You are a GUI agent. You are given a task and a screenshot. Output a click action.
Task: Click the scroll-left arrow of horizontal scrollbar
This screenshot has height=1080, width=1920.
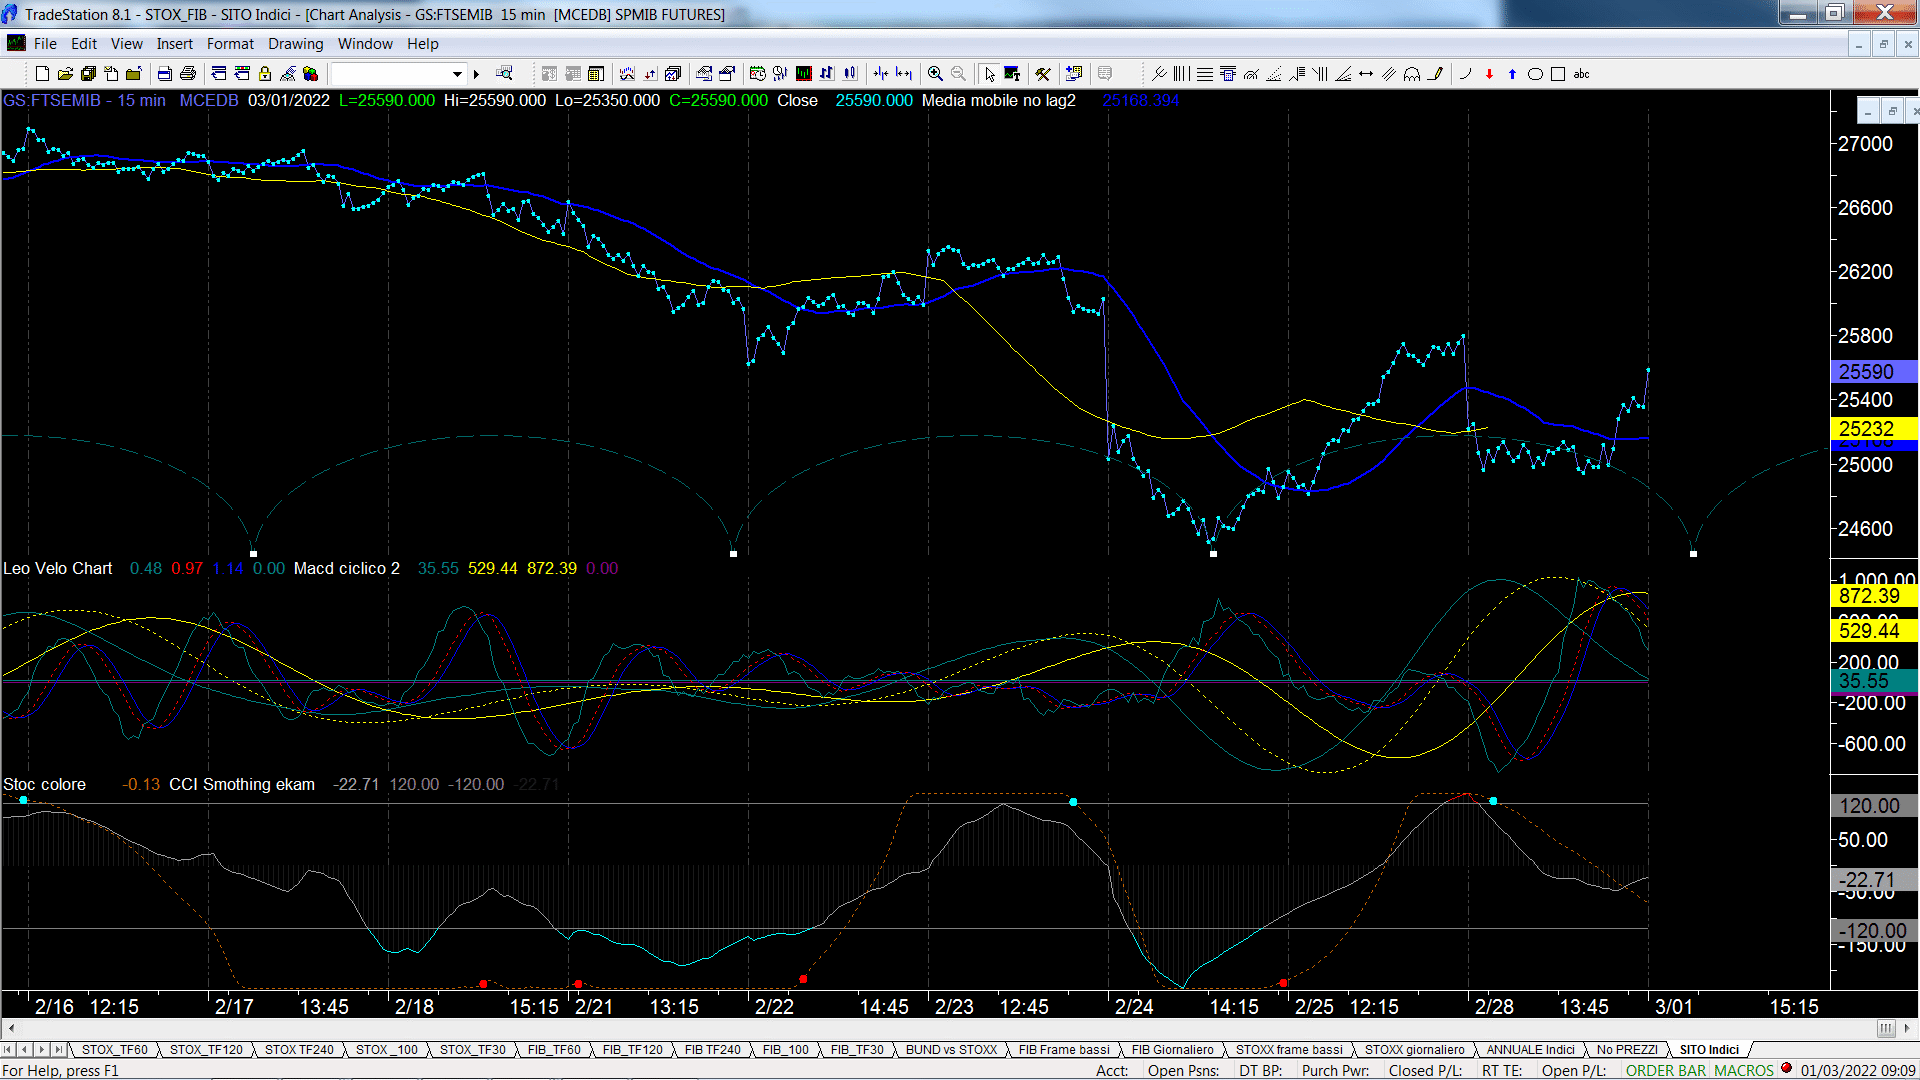coord(11,1028)
